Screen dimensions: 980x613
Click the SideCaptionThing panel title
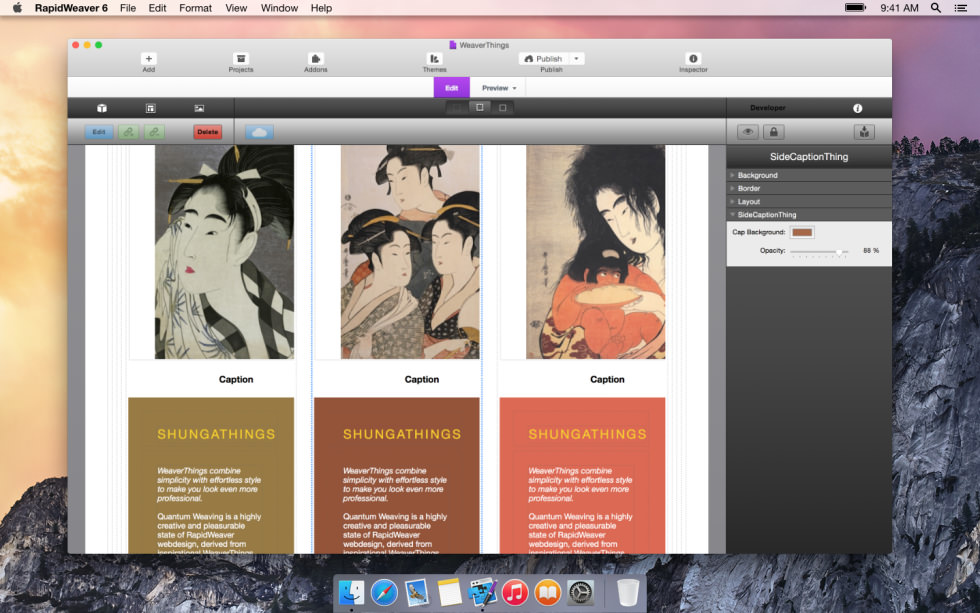(809, 157)
